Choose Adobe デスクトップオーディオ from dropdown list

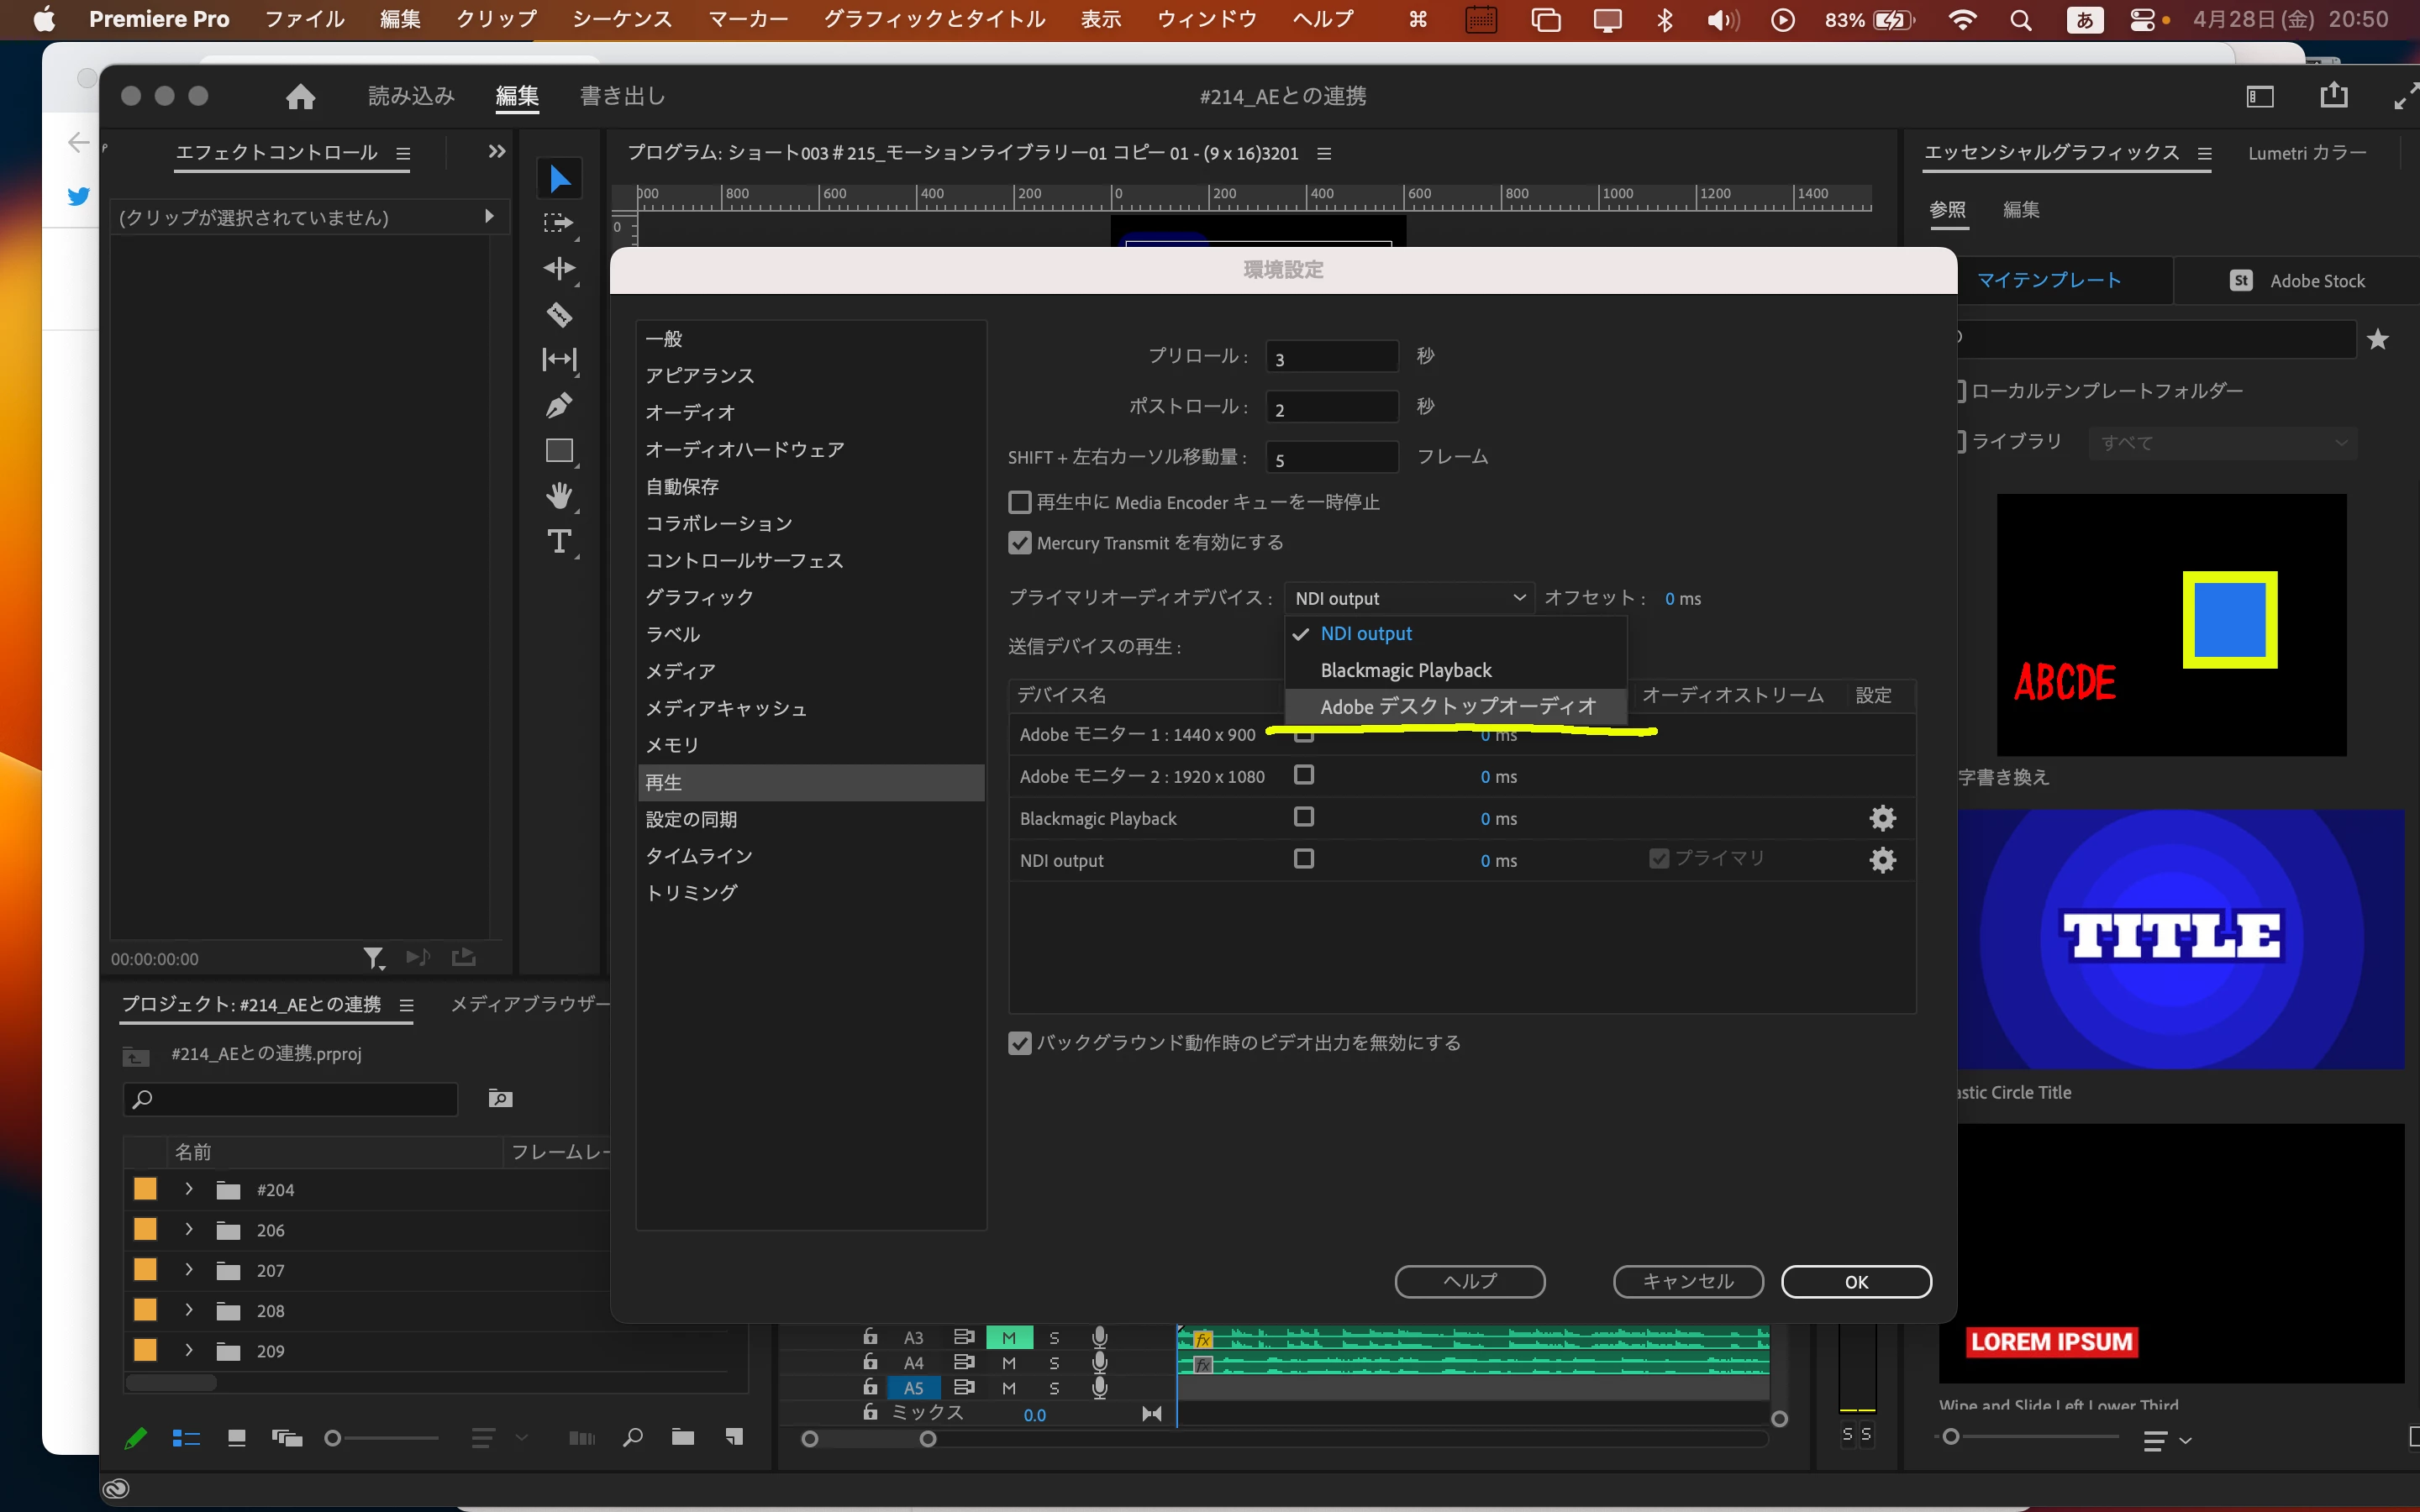(1457, 707)
